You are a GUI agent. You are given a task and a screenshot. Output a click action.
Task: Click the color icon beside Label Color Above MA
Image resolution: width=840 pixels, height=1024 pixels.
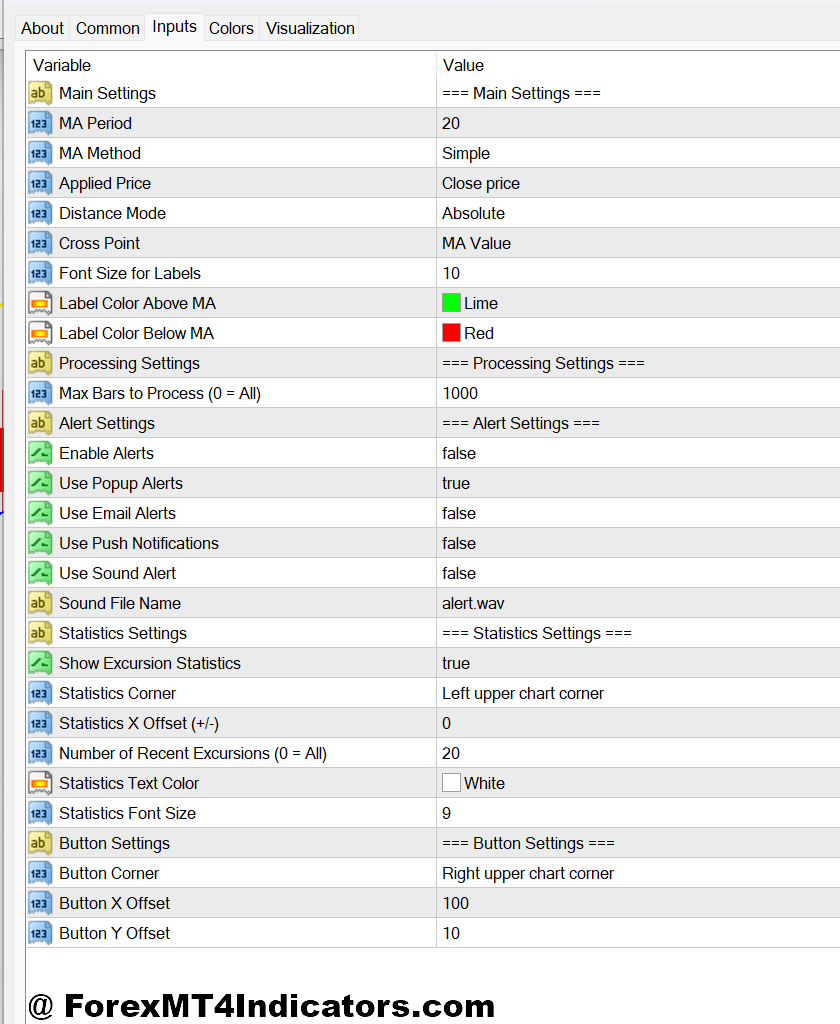(39, 303)
